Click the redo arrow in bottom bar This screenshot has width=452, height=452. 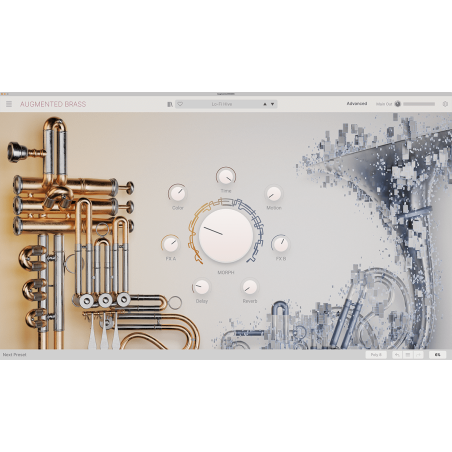[x=418, y=355]
